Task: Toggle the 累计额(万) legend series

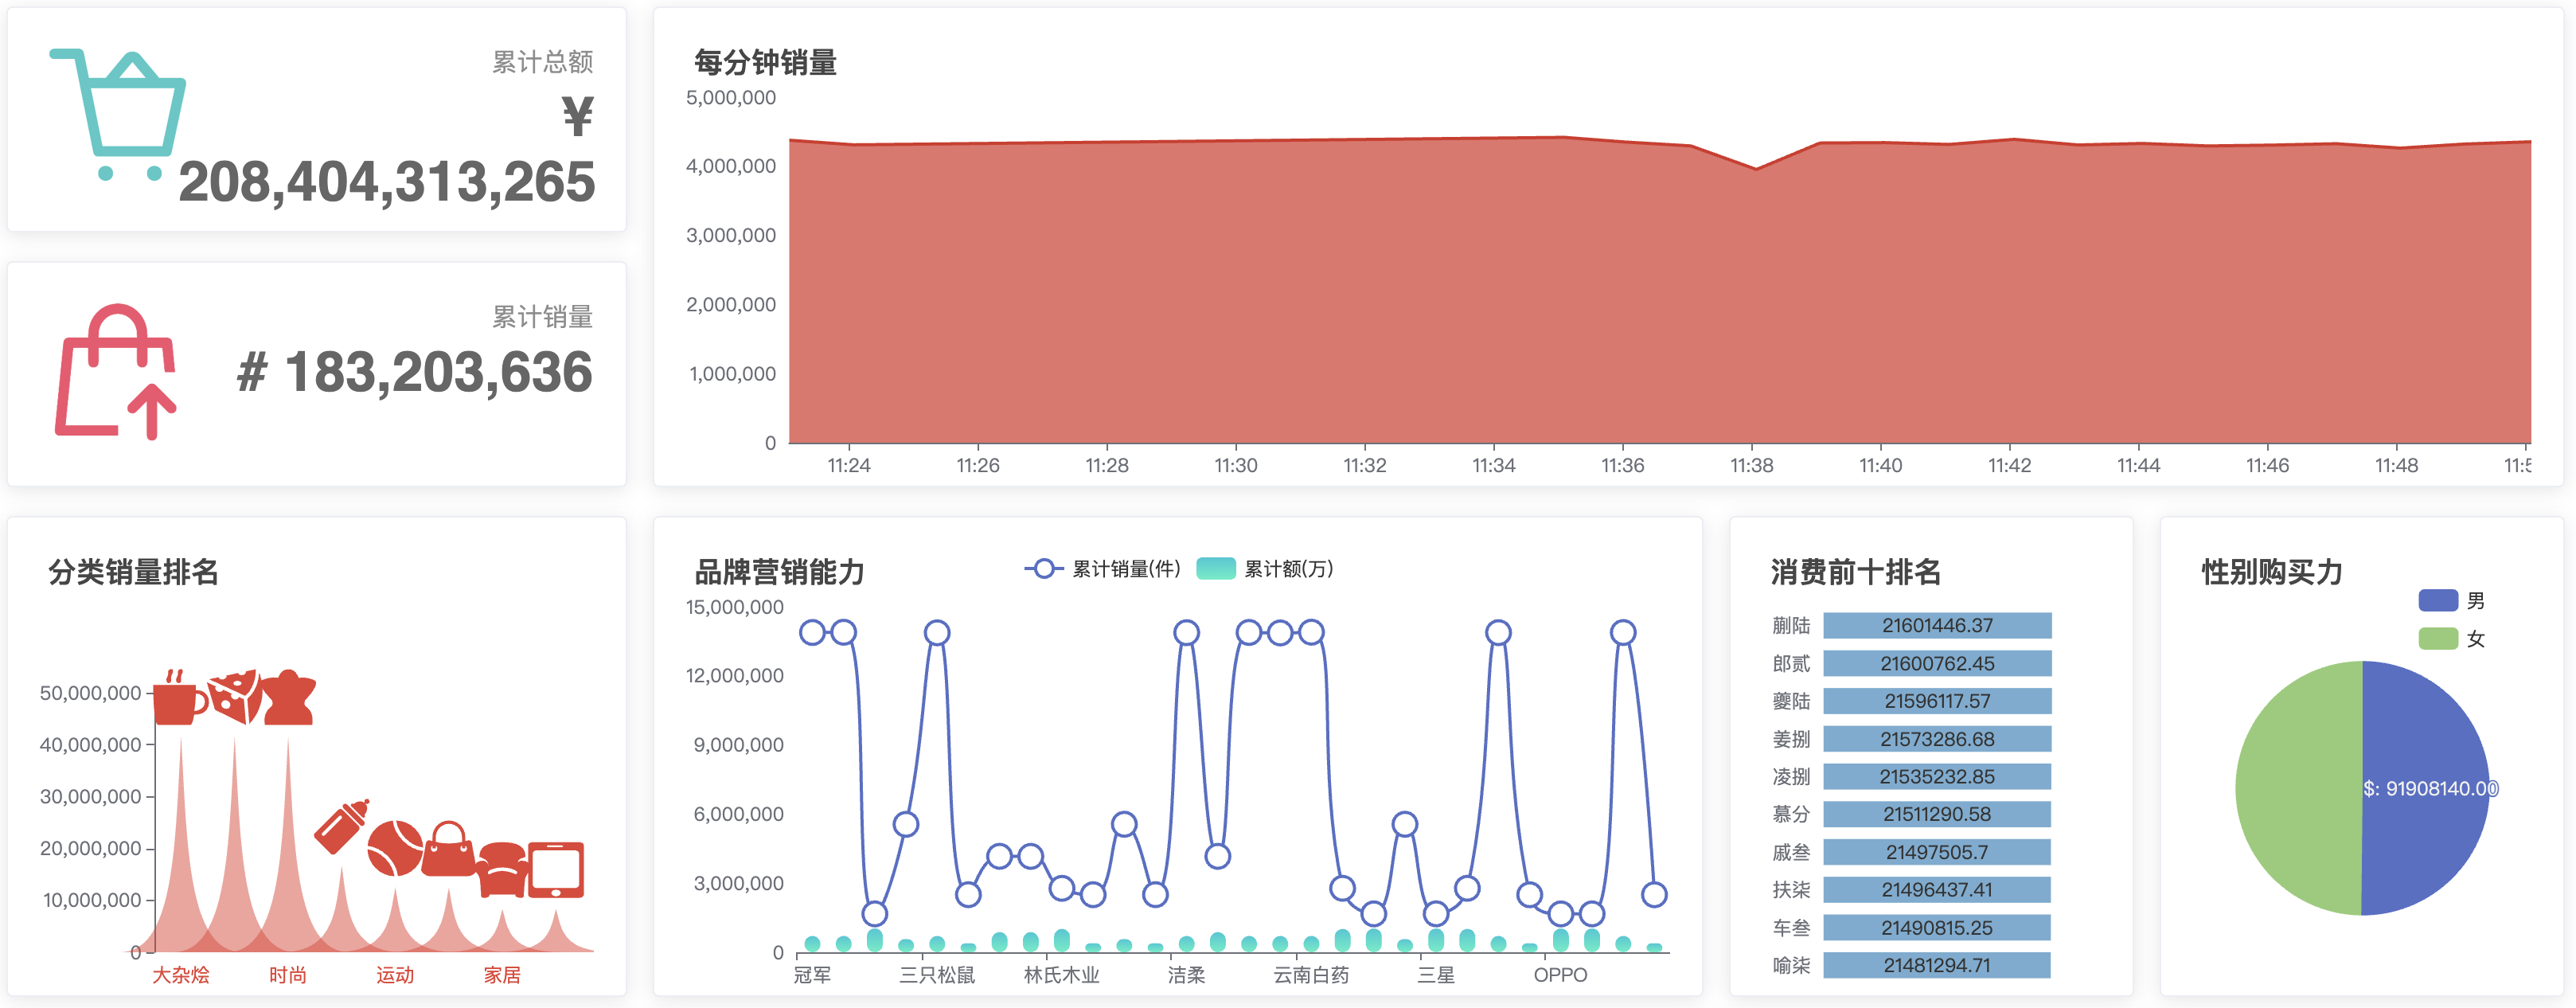Action: [x=1265, y=569]
